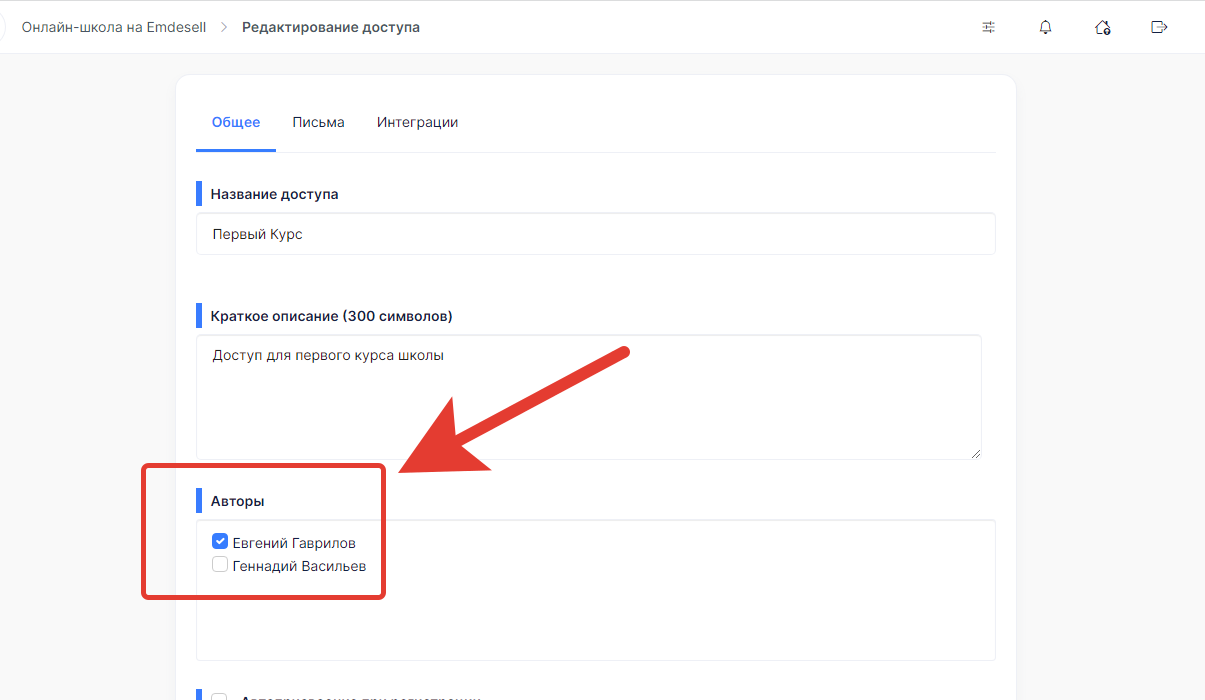Focus the Название доступа input field
Screen dimensions: 1205x700
coord(595,234)
